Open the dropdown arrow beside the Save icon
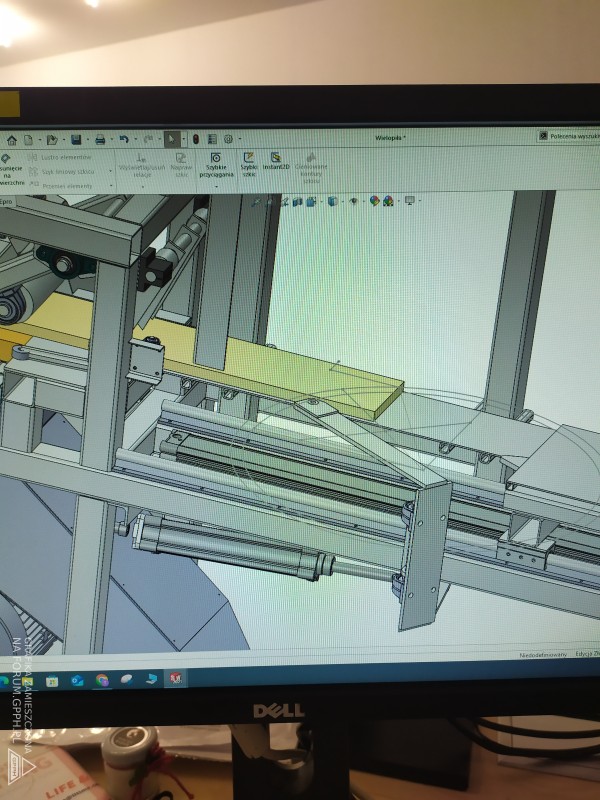The height and width of the screenshot is (800, 600). click(x=85, y=140)
